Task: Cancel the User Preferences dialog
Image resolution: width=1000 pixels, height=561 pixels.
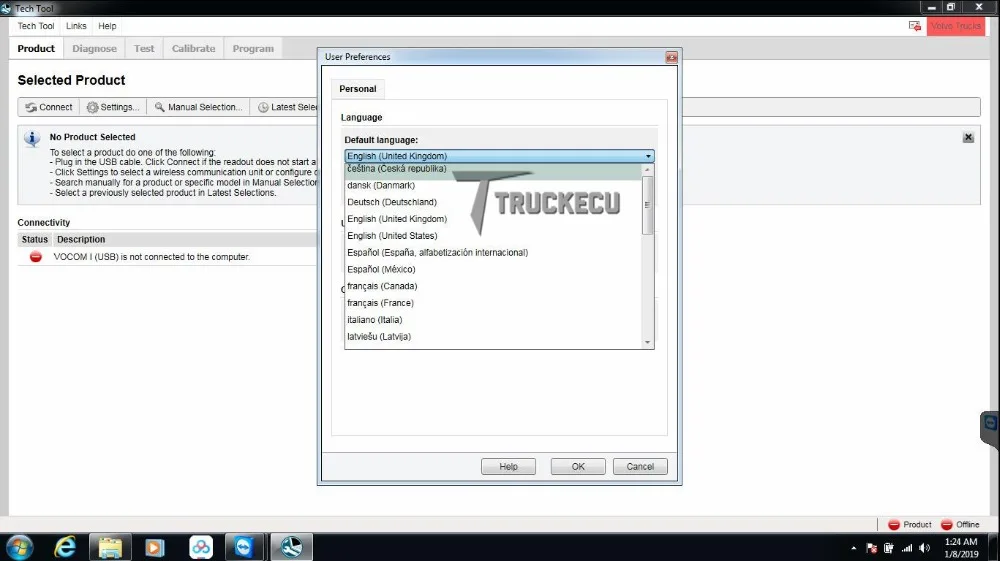Action: tap(640, 467)
